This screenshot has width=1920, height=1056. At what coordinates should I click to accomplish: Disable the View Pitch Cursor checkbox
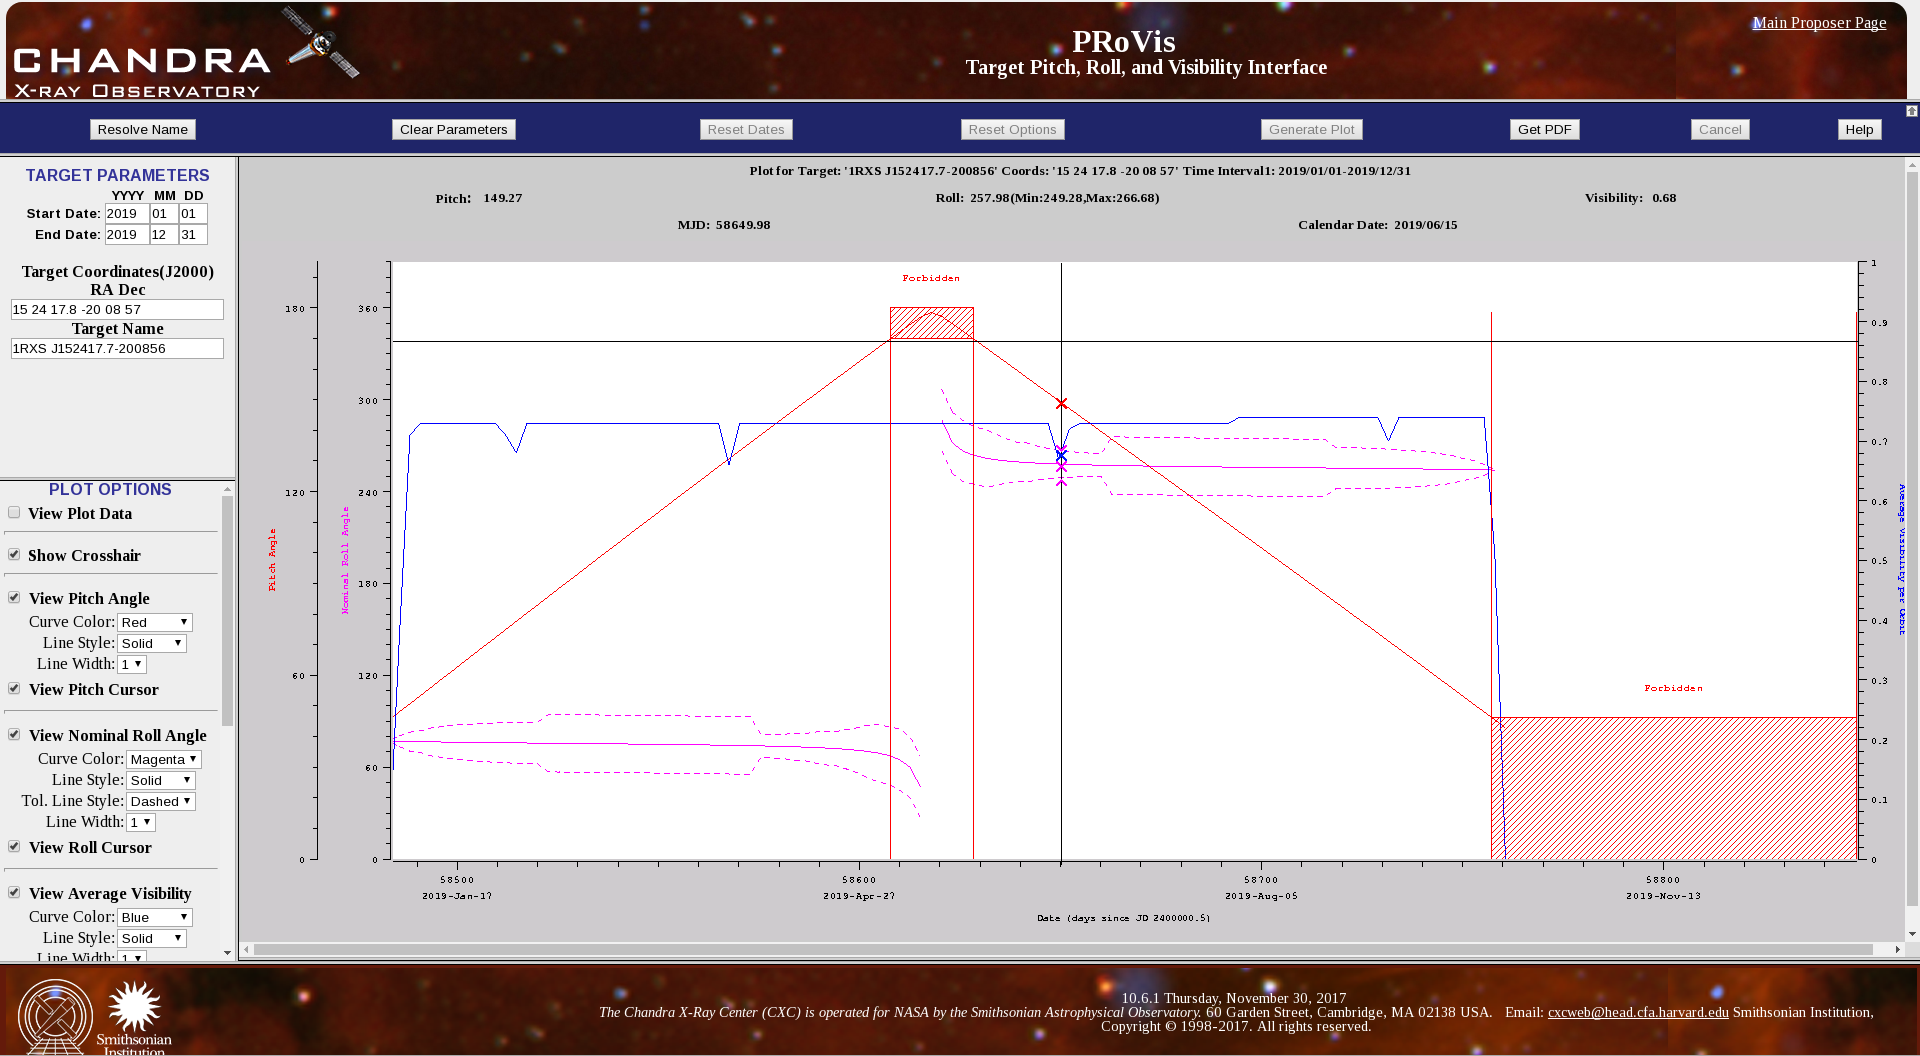pos(14,689)
